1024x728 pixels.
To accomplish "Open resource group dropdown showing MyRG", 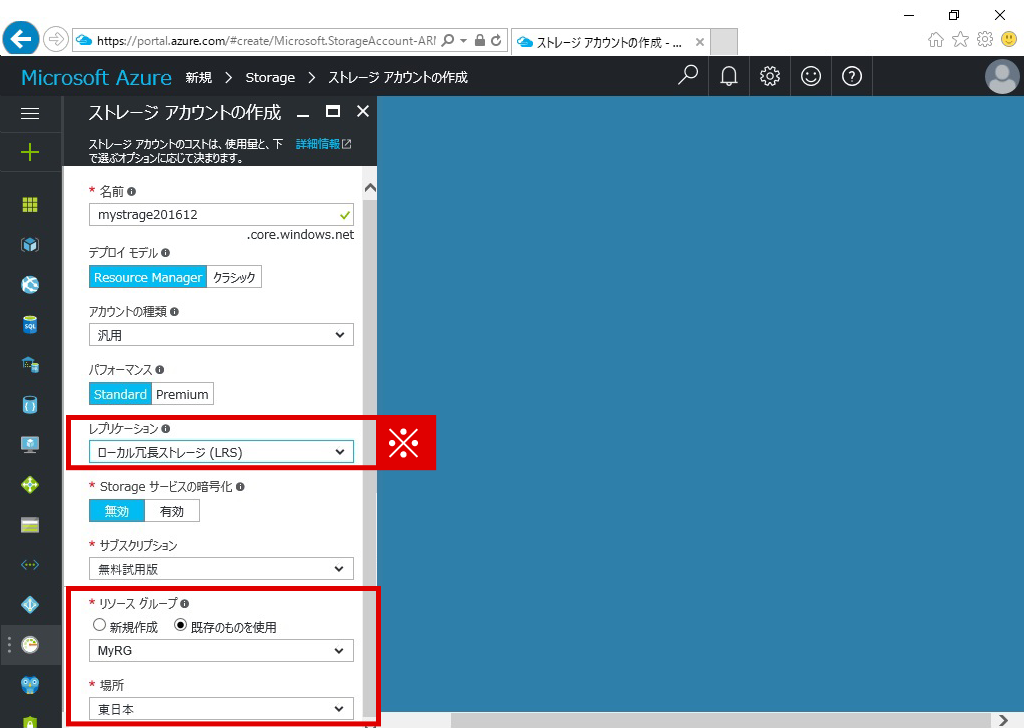I will tap(221, 650).
